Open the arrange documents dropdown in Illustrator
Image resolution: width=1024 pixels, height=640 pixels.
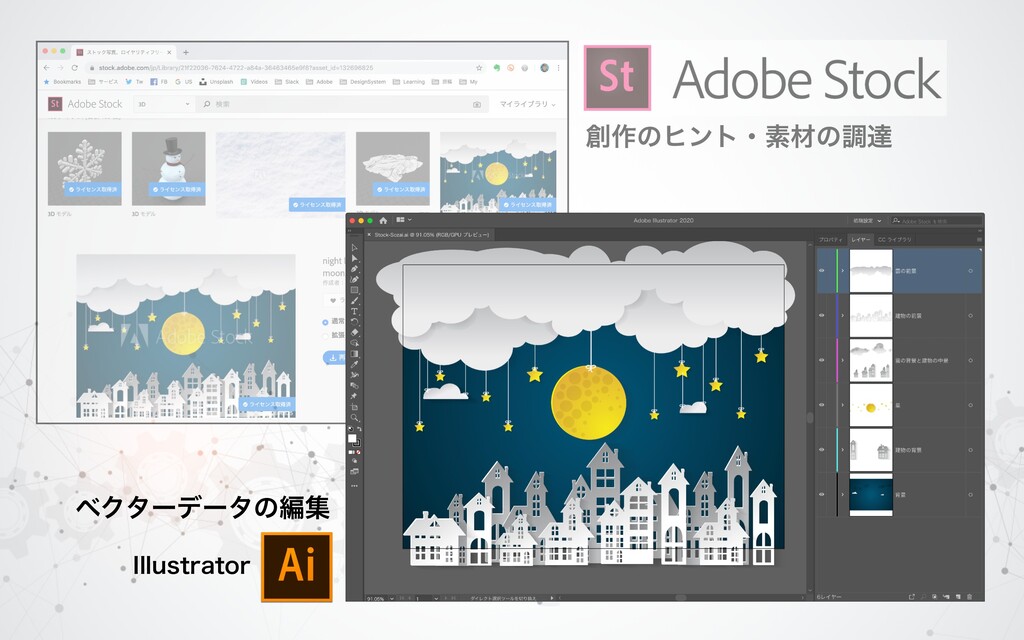tap(403, 221)
